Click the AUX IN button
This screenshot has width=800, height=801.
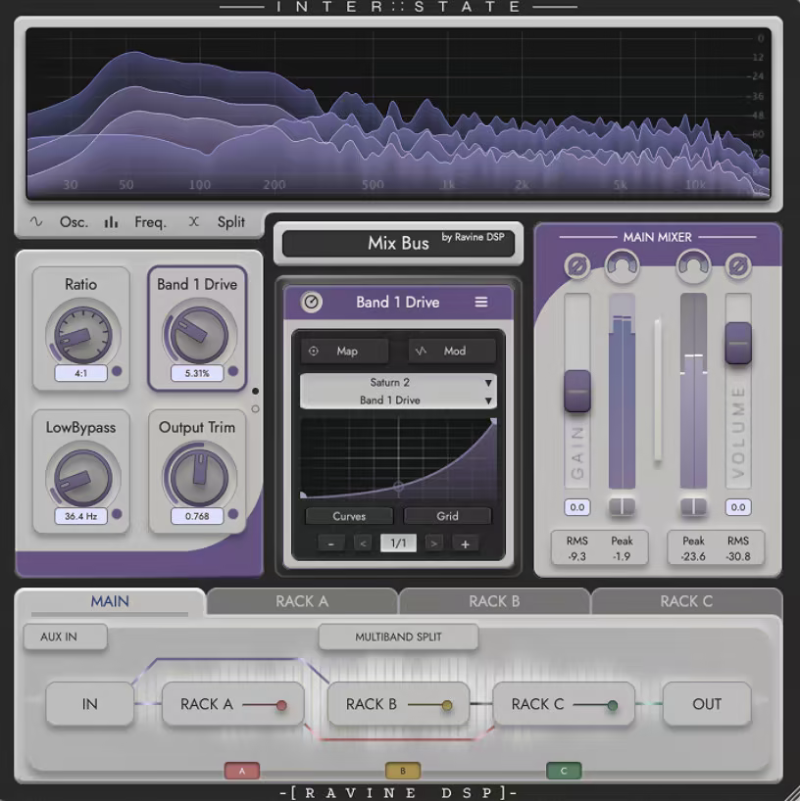pos(65,637)
